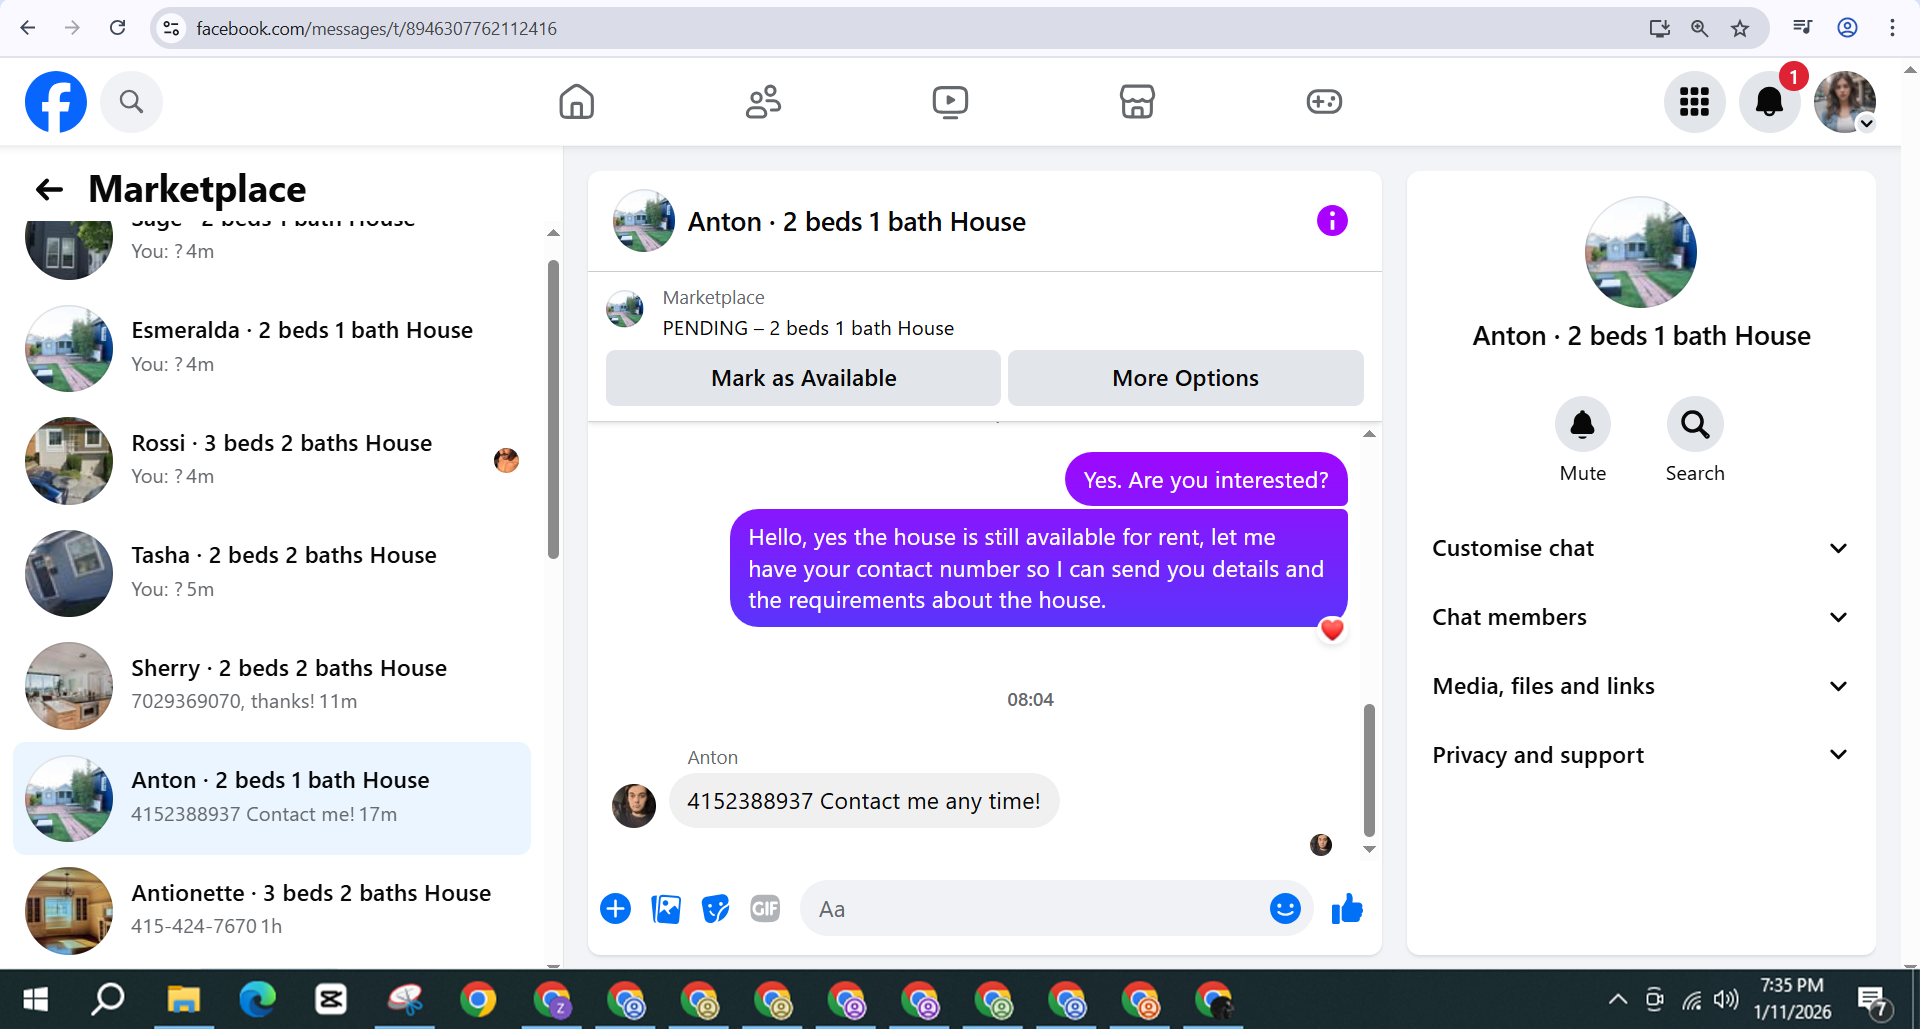Open the browser zoom magnifier icon

[x=1699, y=28]
